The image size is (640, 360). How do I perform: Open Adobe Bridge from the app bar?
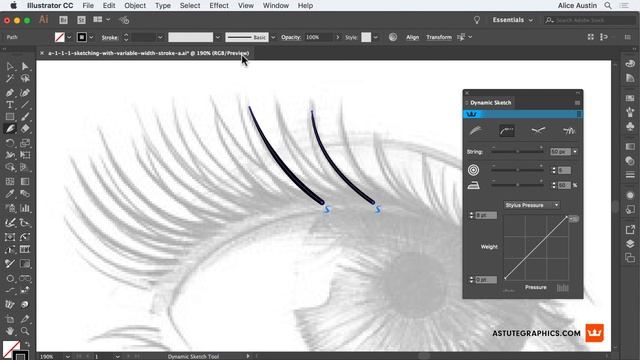pyautogui.click(x=63, y=20)
